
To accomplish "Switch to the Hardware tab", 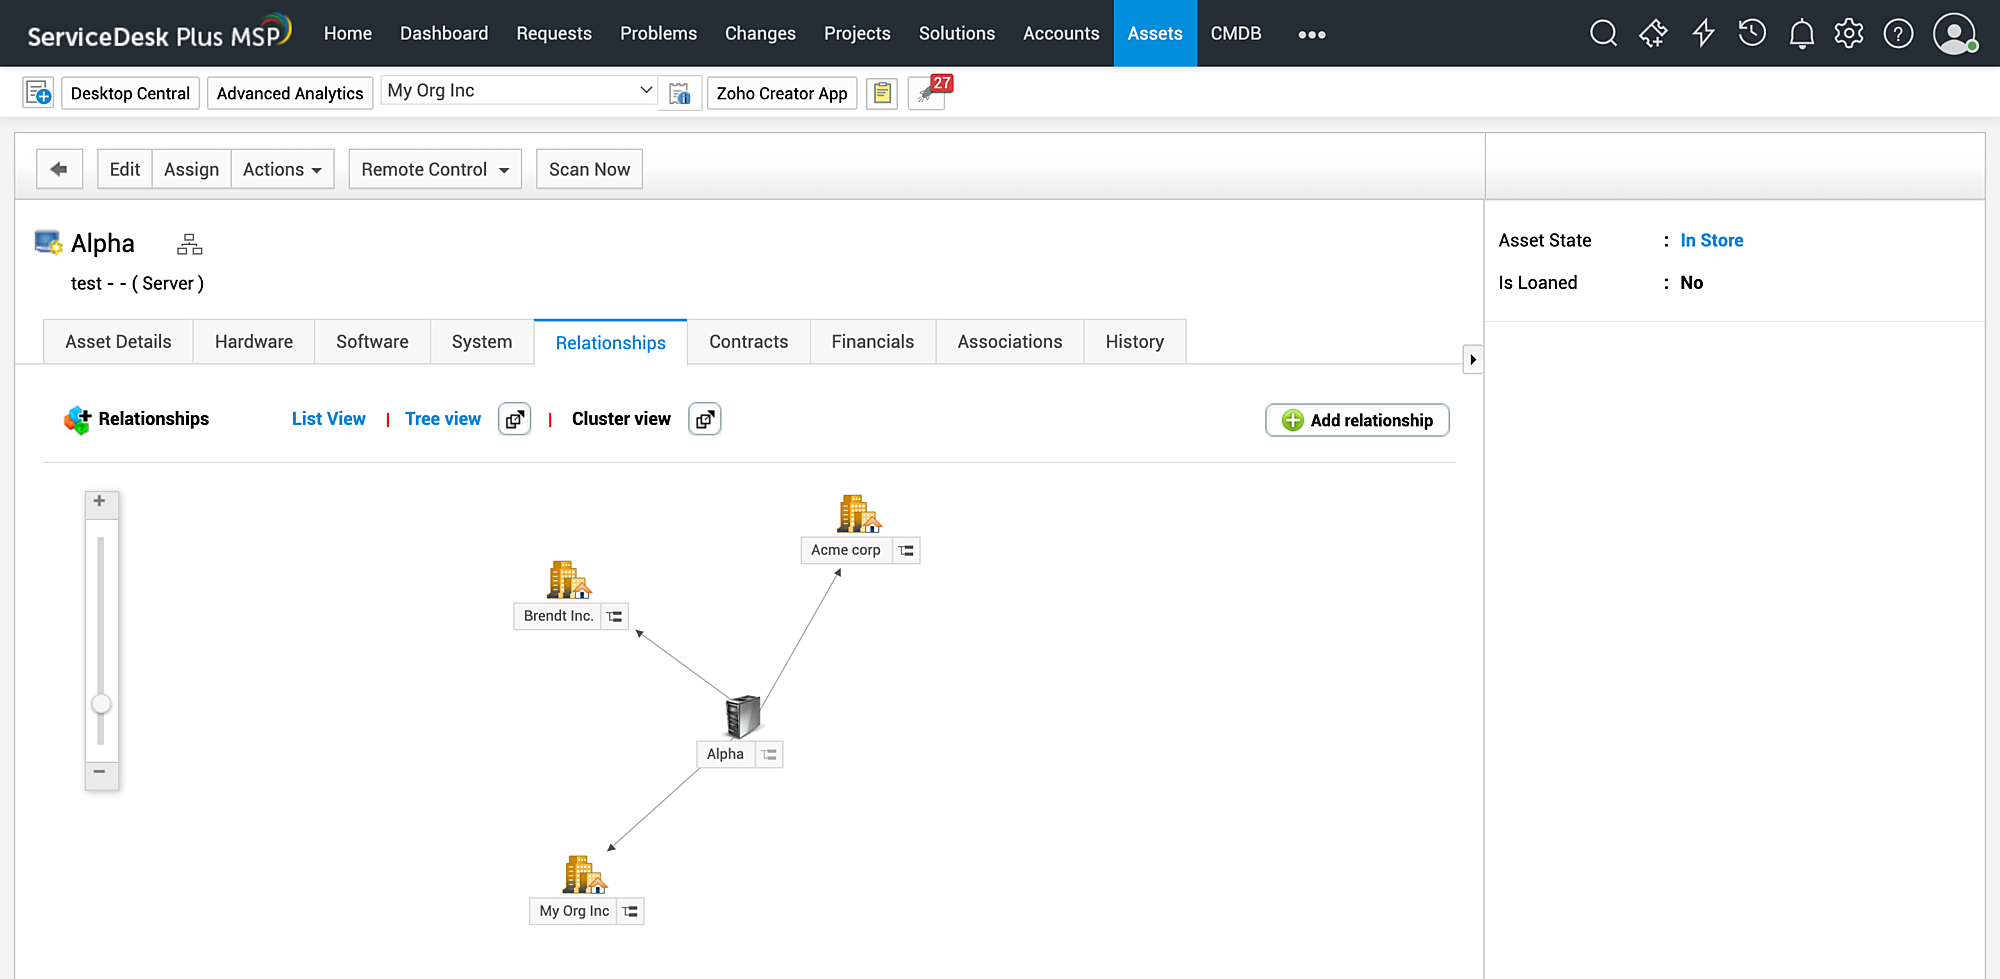I will 254,342.
